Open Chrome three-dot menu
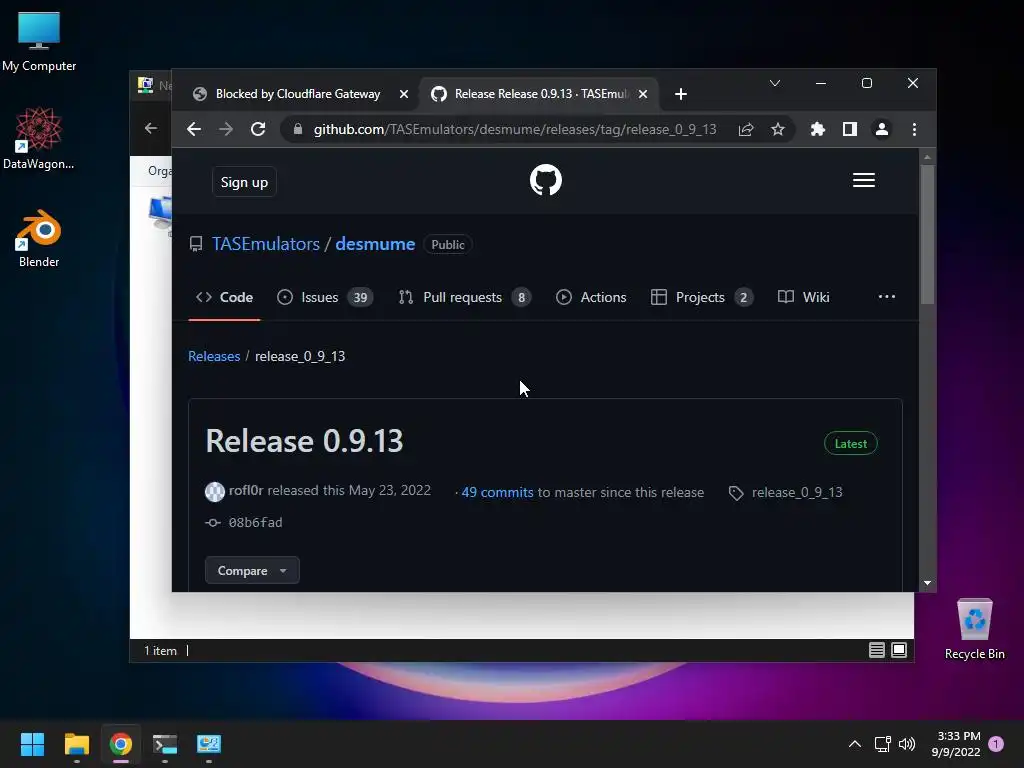 click(x=914, y=129)
